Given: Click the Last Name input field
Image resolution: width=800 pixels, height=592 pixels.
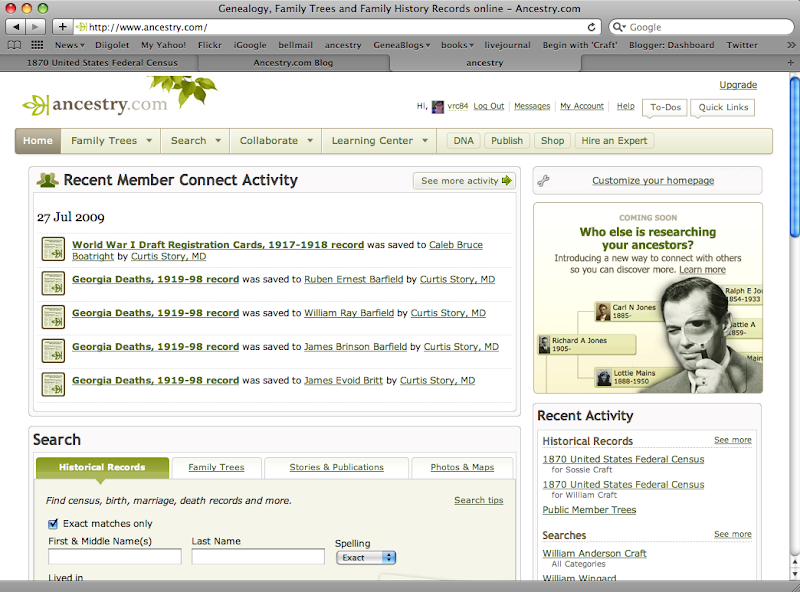Looking at the screenshot, I should (x=258, y=557).
